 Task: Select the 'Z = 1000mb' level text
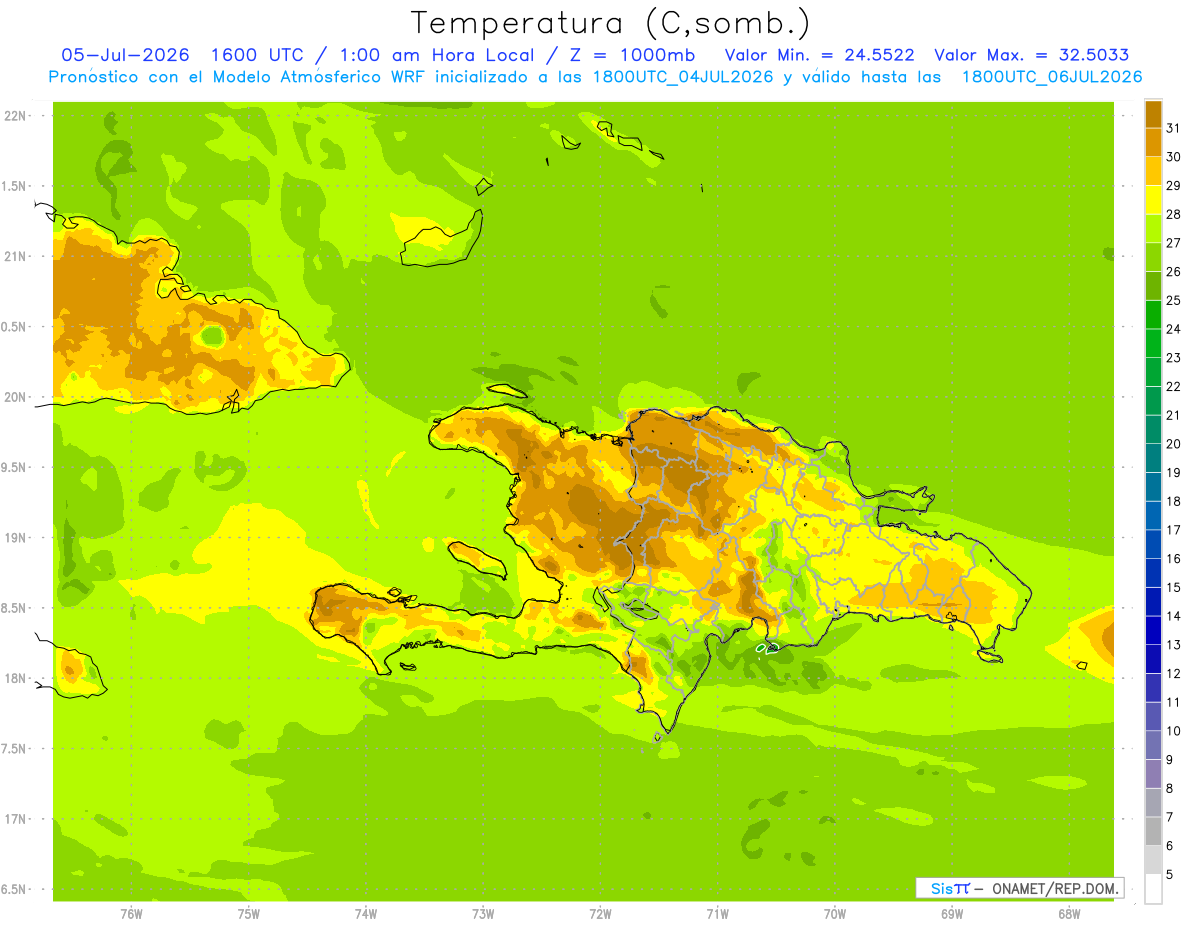coord(627,55)
